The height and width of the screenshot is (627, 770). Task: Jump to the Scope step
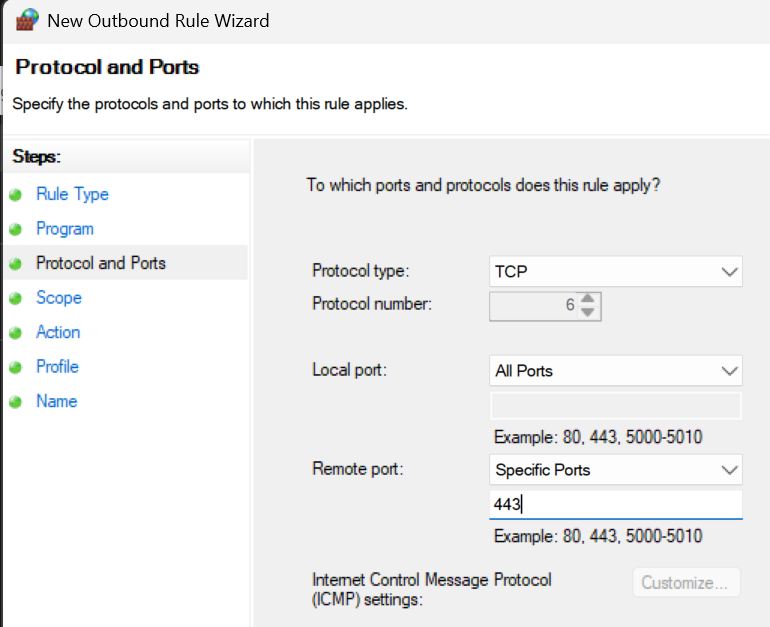(x=58, y=298)
